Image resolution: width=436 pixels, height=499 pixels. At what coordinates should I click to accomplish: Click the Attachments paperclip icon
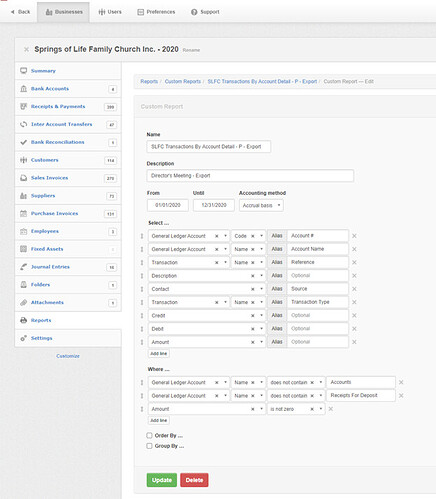[x=23, y=302]
